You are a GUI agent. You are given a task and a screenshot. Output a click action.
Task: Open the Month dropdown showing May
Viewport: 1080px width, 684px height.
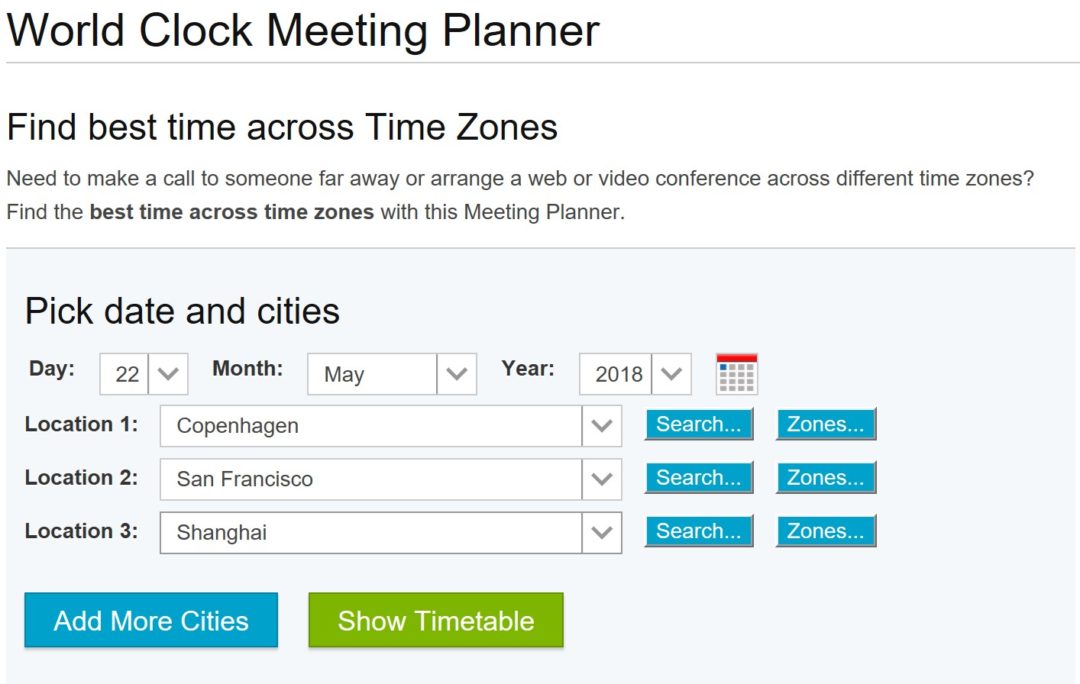click(x=456, y=374)
